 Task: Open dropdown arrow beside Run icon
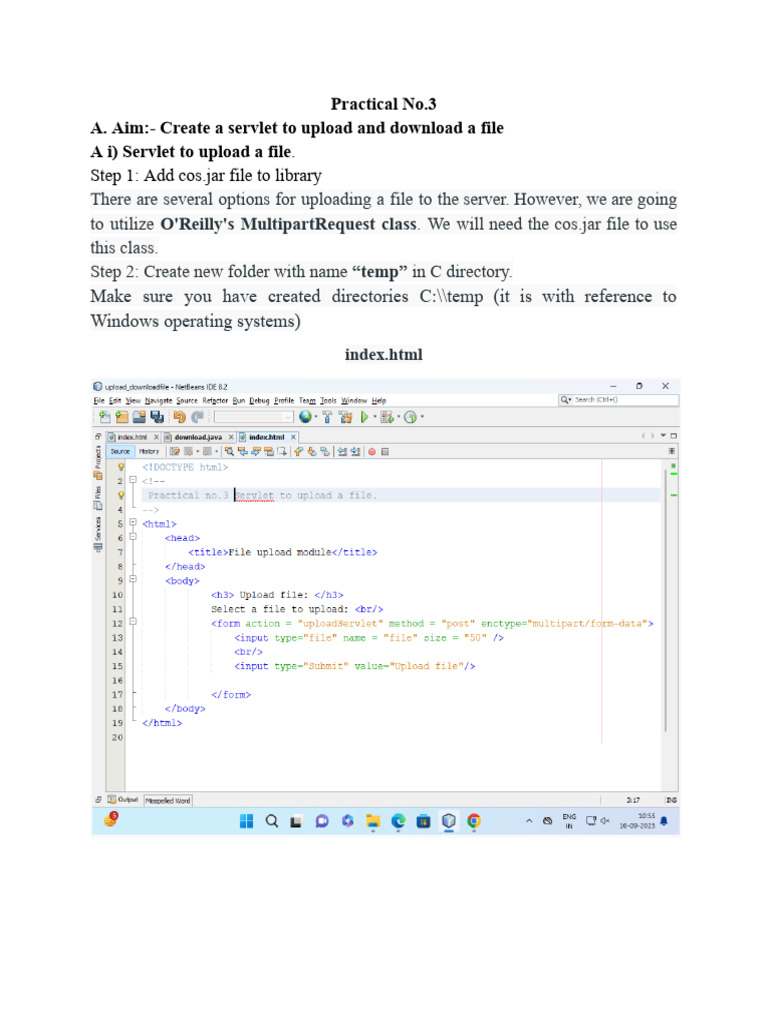point(375,417)
